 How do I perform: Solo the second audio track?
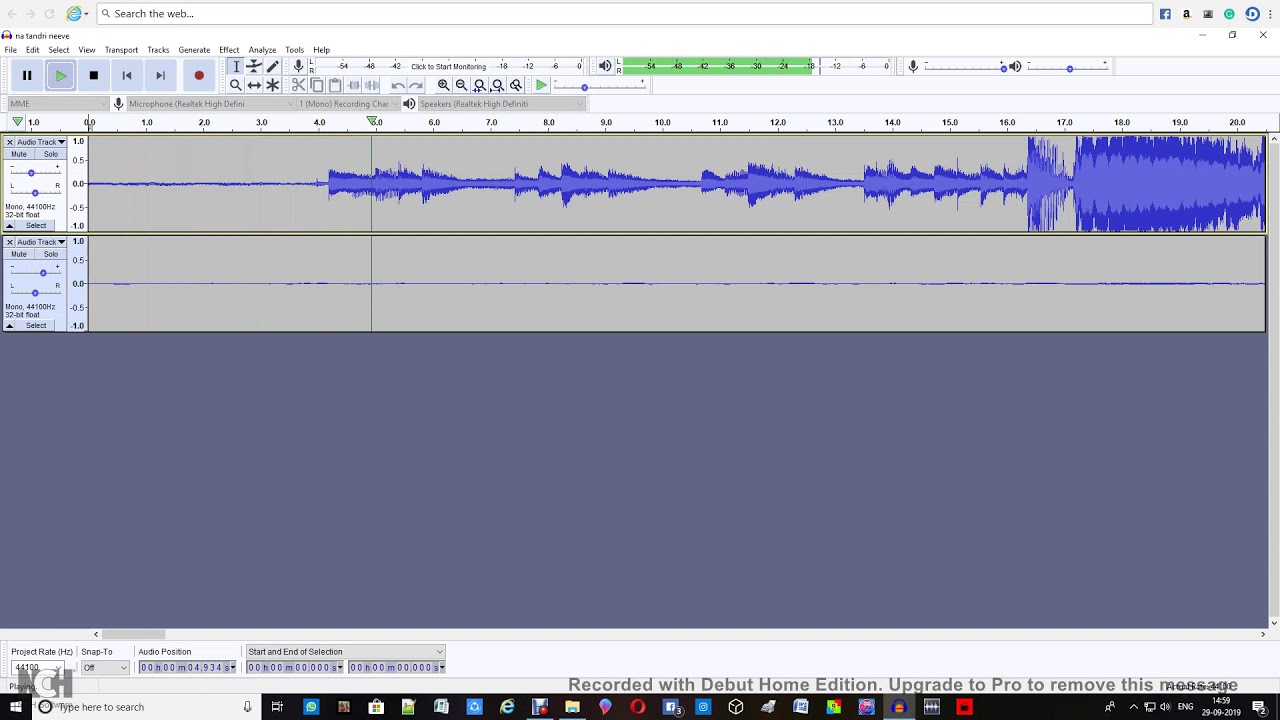50,254
